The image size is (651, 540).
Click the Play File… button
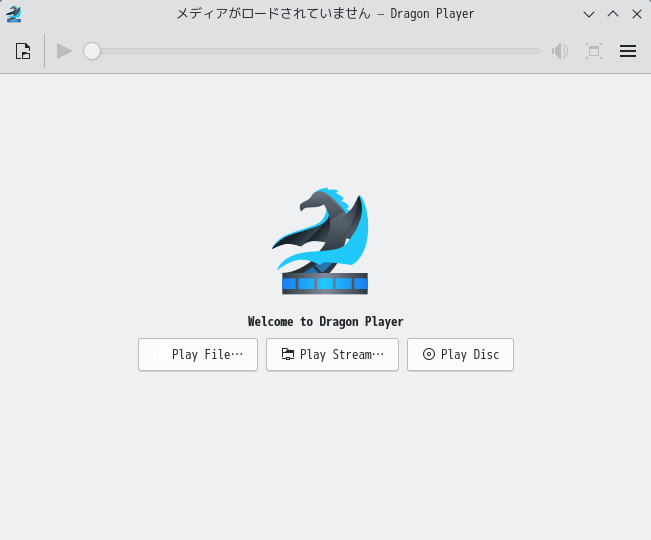pyautogui.click(x=198, y=354)
